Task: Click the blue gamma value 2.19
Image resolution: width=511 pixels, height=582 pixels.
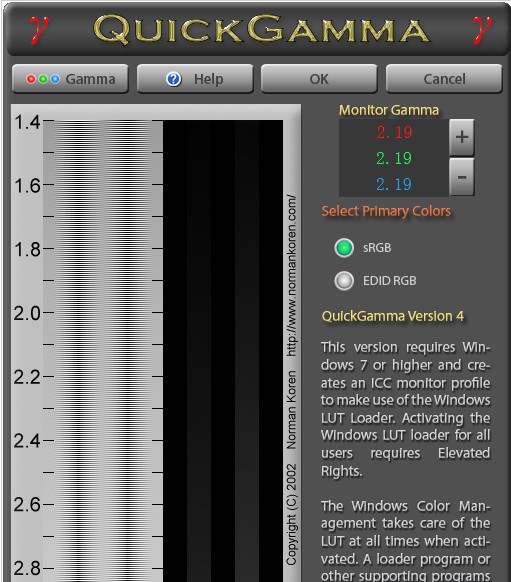Action: click(394, 184)
